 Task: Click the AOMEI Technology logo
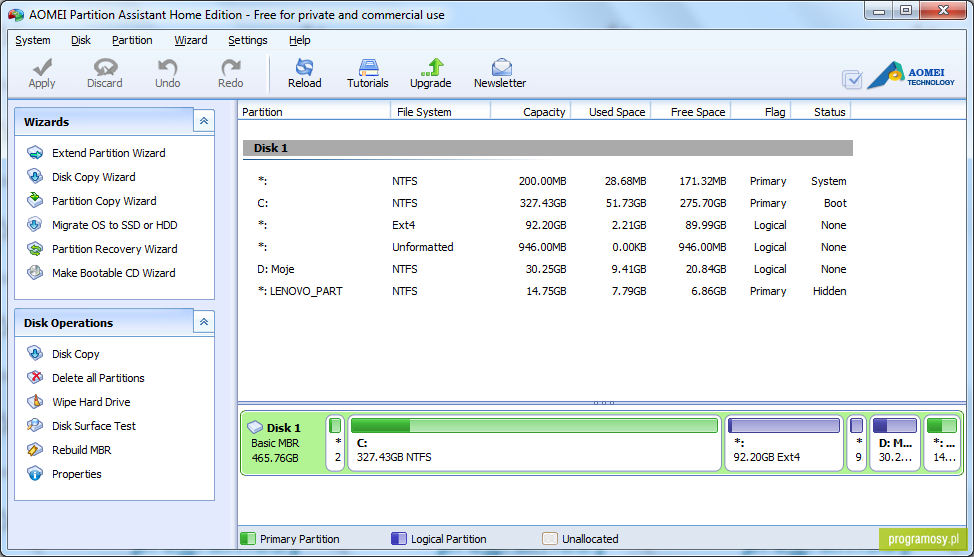(x=911, y=75)
